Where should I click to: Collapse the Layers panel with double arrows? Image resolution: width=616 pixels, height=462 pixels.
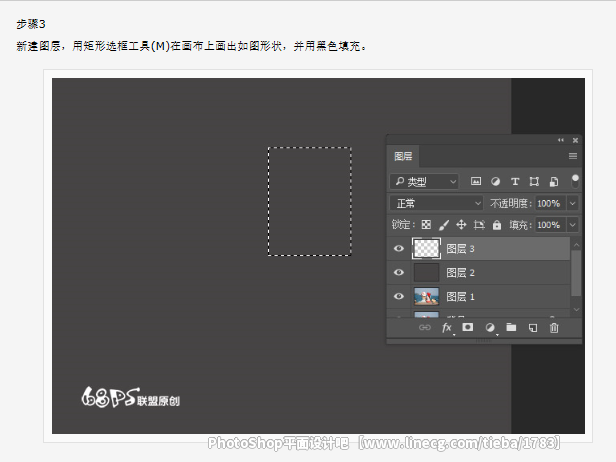[561, 140]
